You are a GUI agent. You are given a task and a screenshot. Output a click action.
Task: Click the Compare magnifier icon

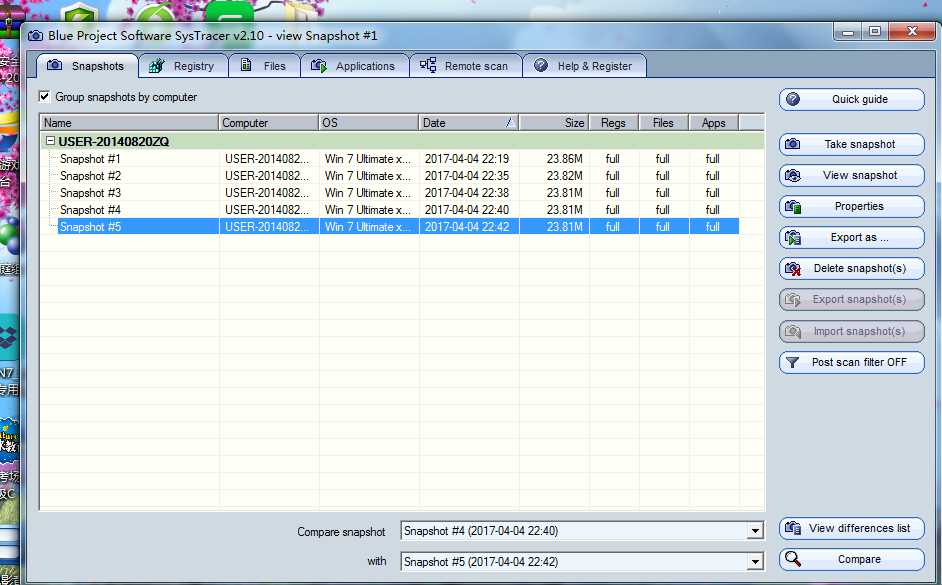click(x=793, y=559)
